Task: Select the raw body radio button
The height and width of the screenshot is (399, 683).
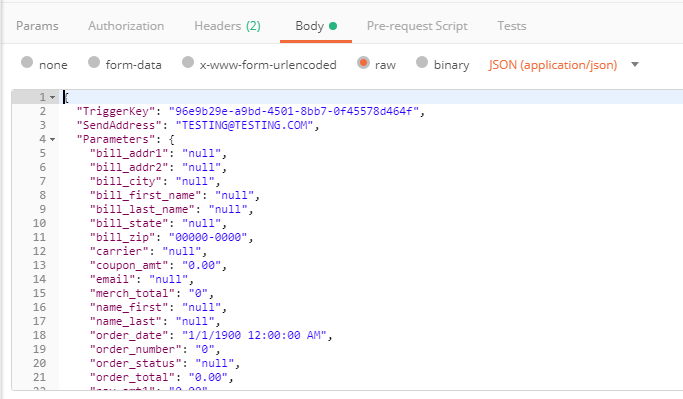Action: pyautogui.click(x=363, y=63)
